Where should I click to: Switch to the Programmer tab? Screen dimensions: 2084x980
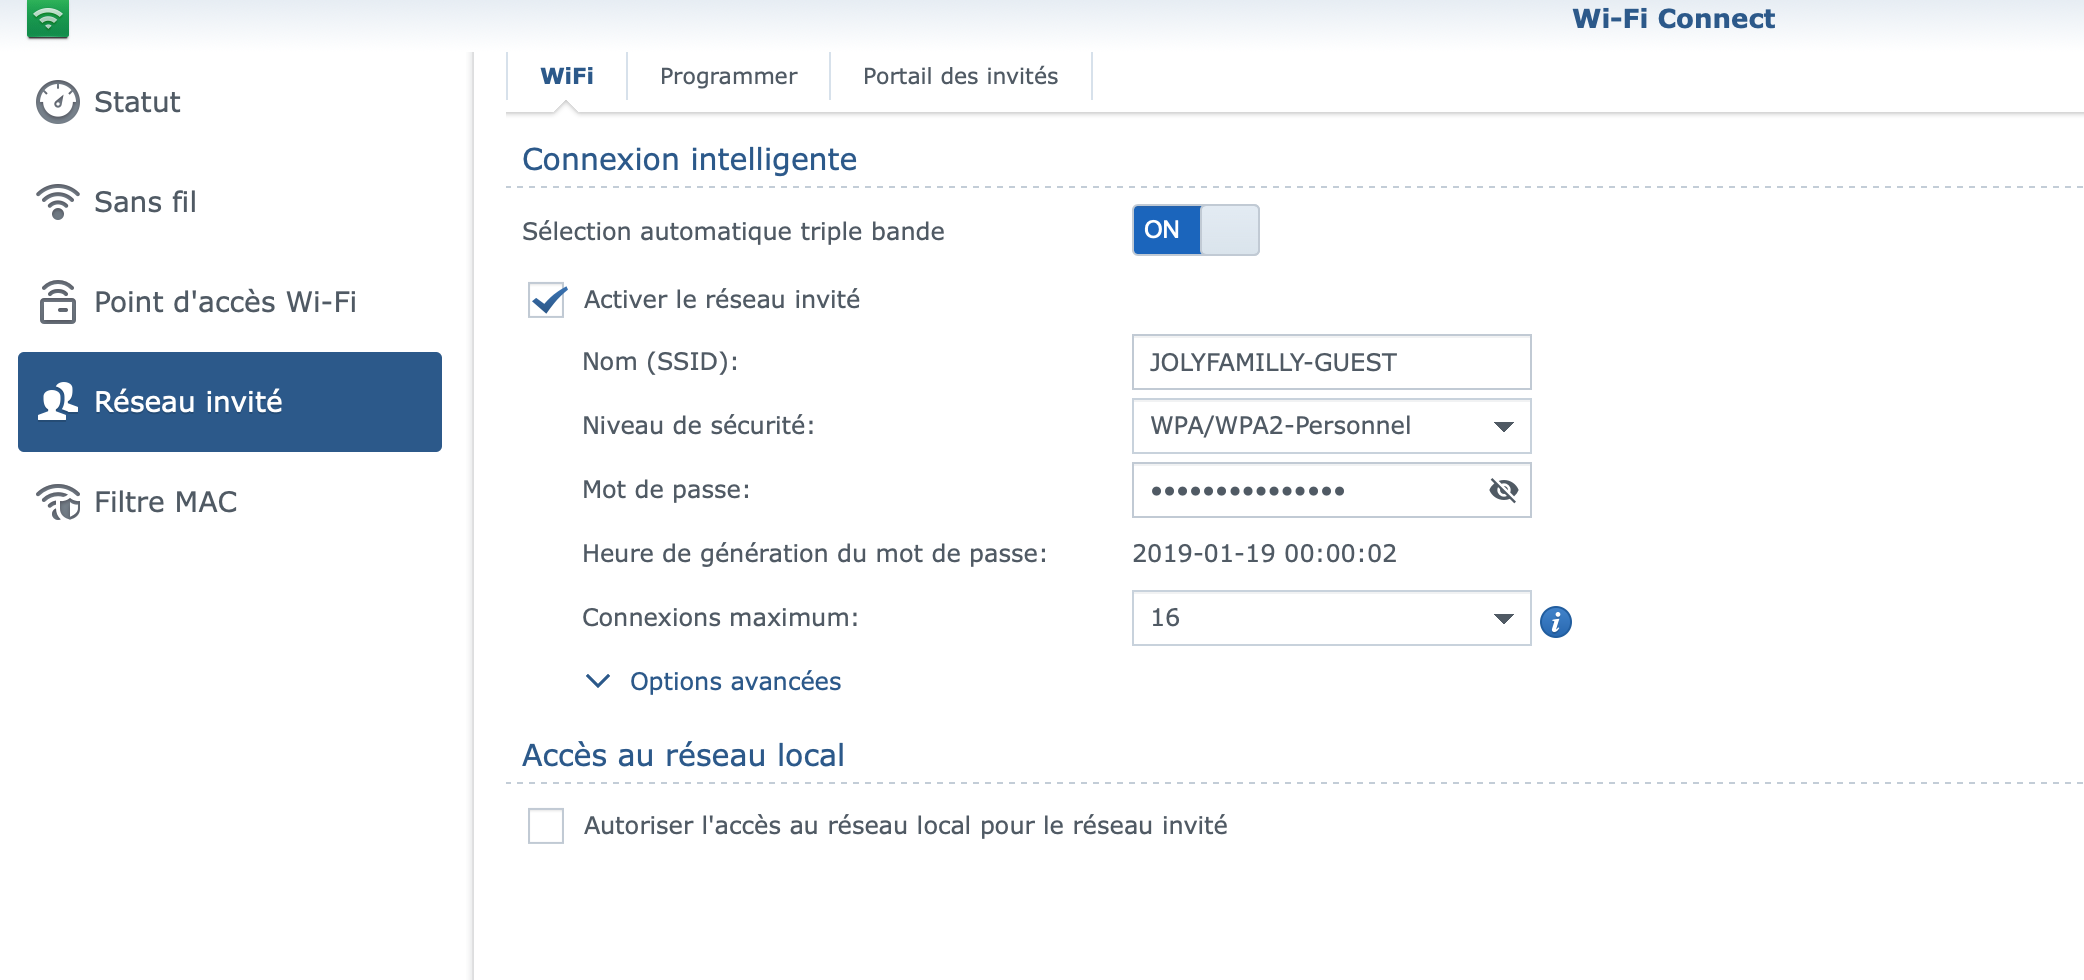coord(728,77)
